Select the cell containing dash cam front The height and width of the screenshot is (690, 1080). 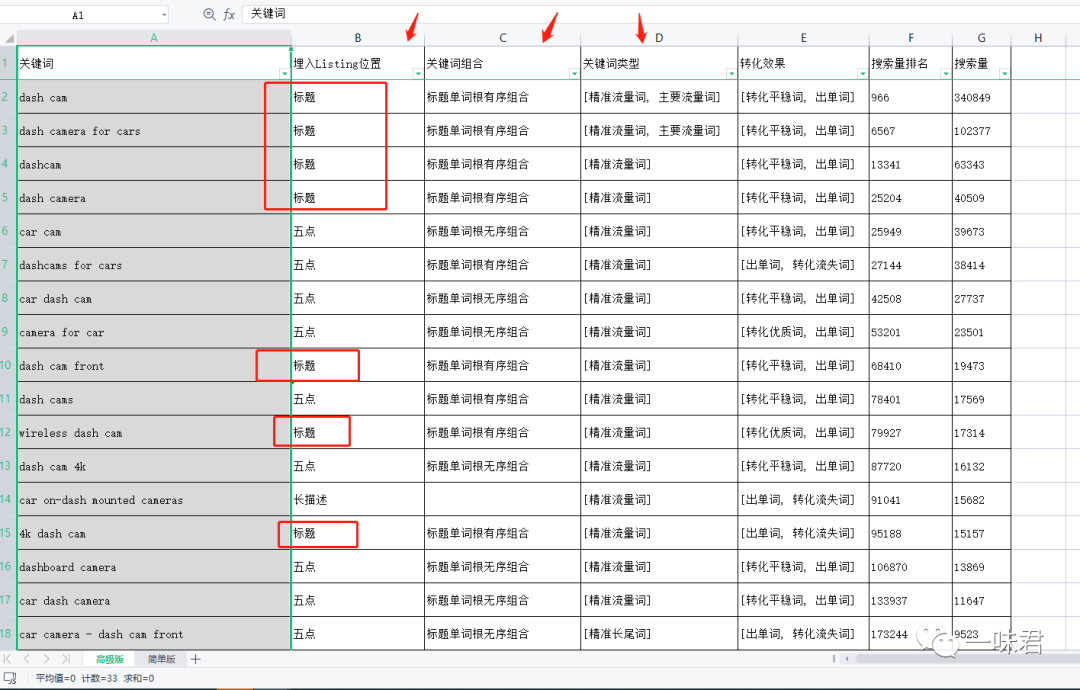click(x=150, y=365)
